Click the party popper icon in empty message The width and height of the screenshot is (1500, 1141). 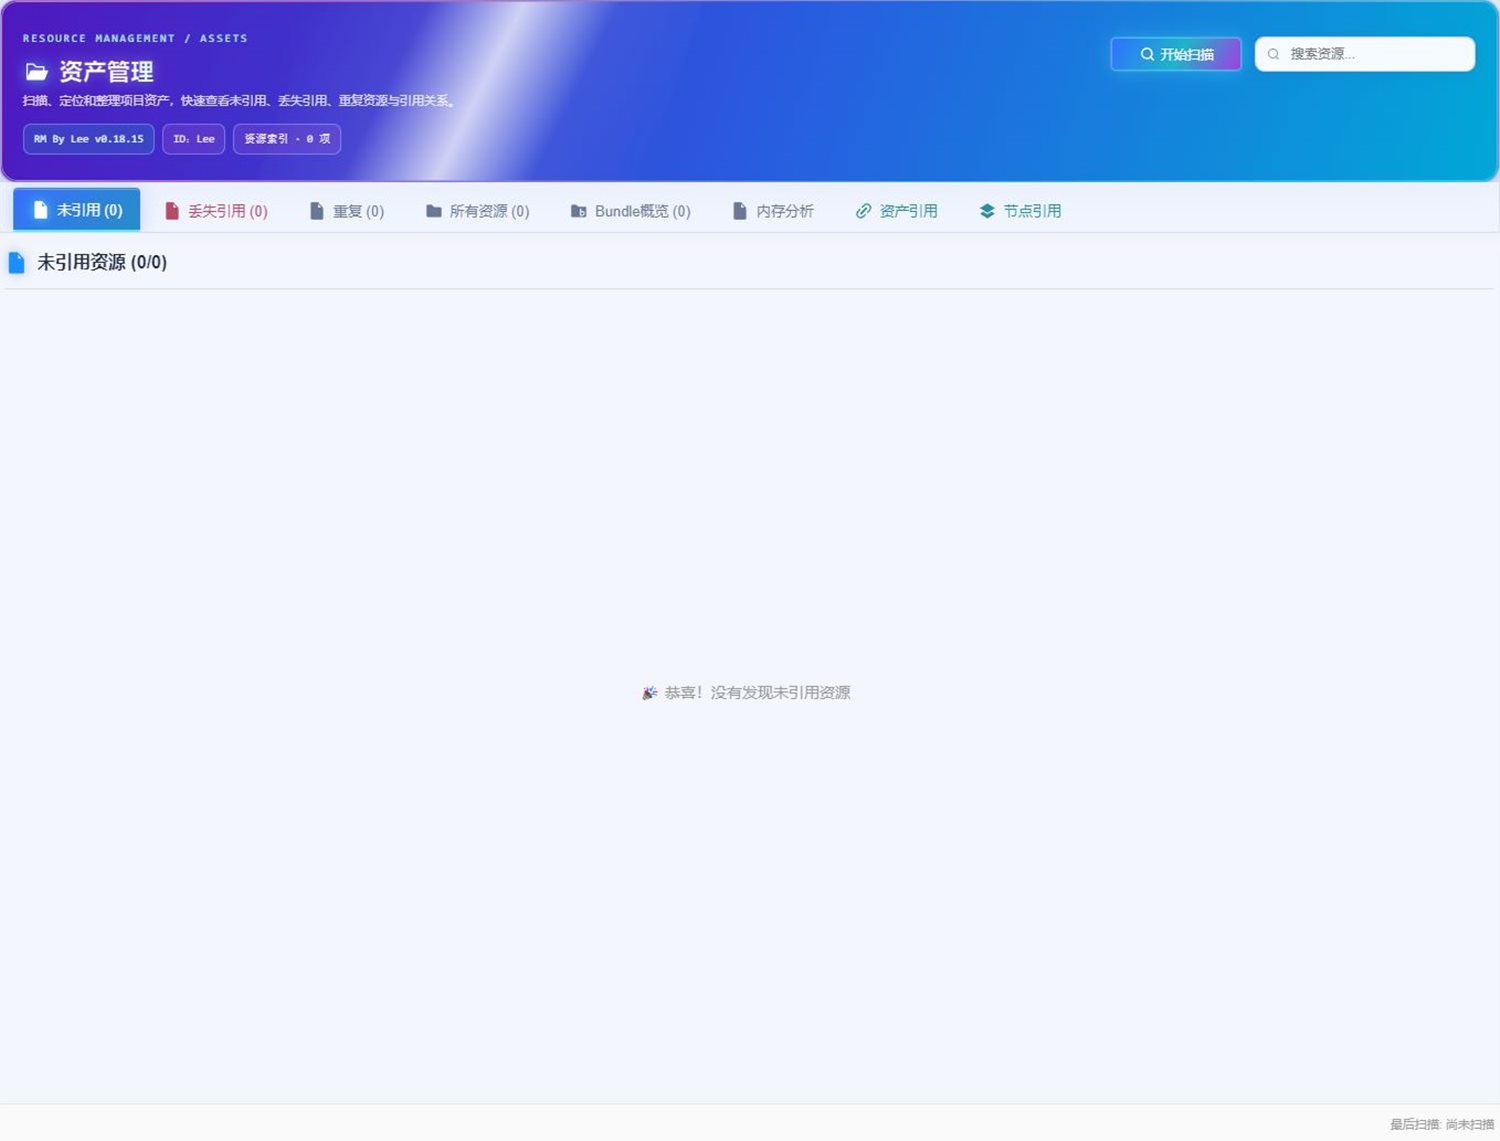point(650,693)
